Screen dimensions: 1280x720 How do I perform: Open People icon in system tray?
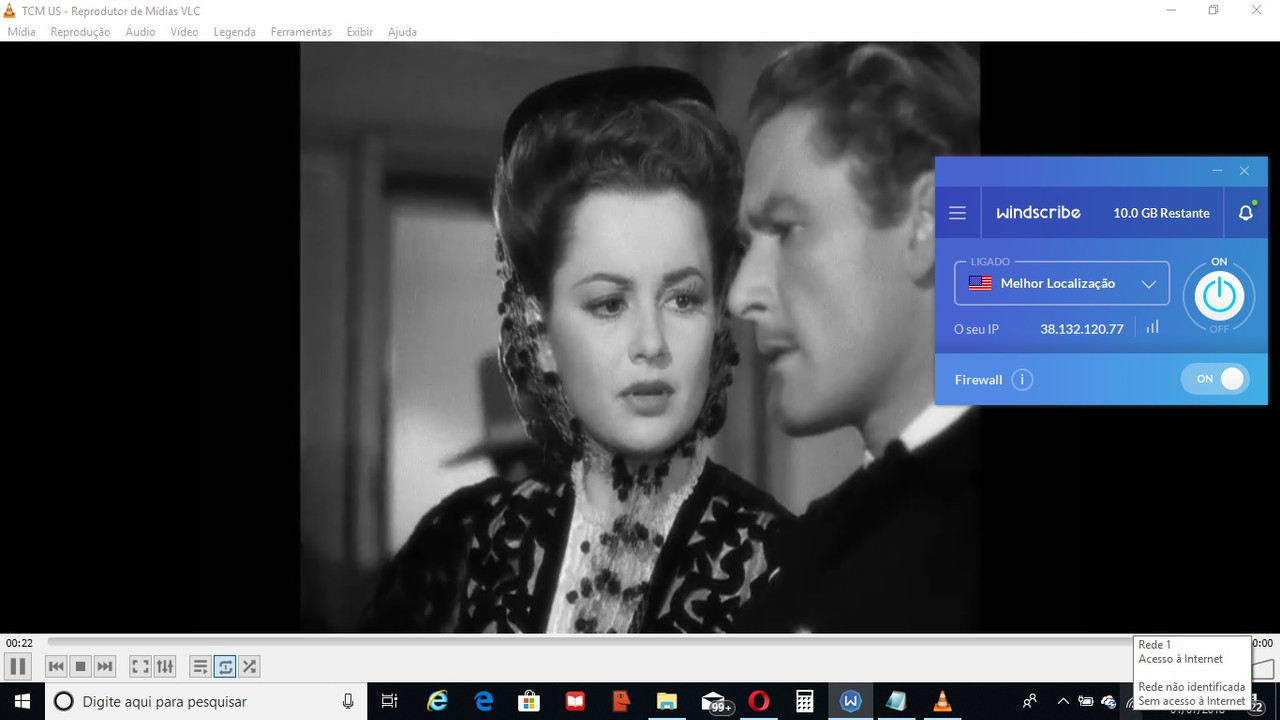[x=1029, y=701]
